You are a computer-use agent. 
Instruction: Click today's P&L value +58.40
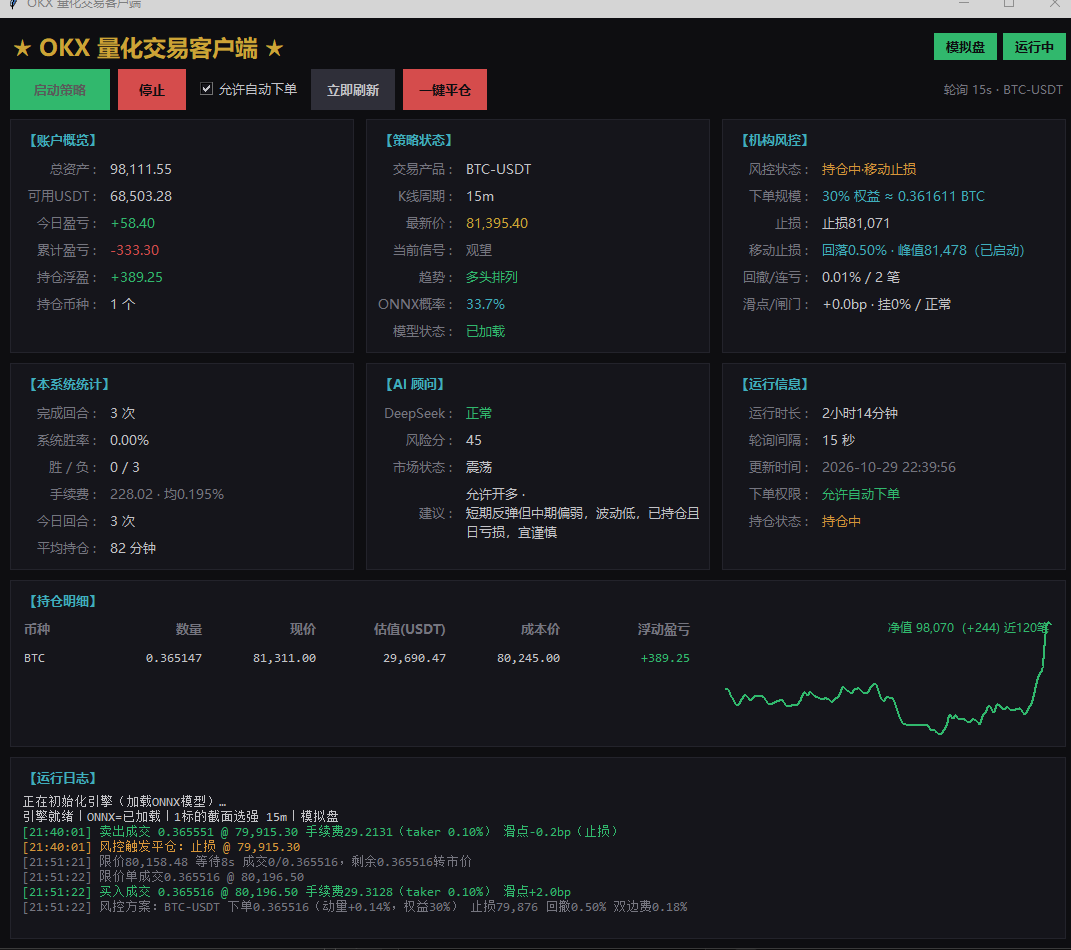[133, 223]
